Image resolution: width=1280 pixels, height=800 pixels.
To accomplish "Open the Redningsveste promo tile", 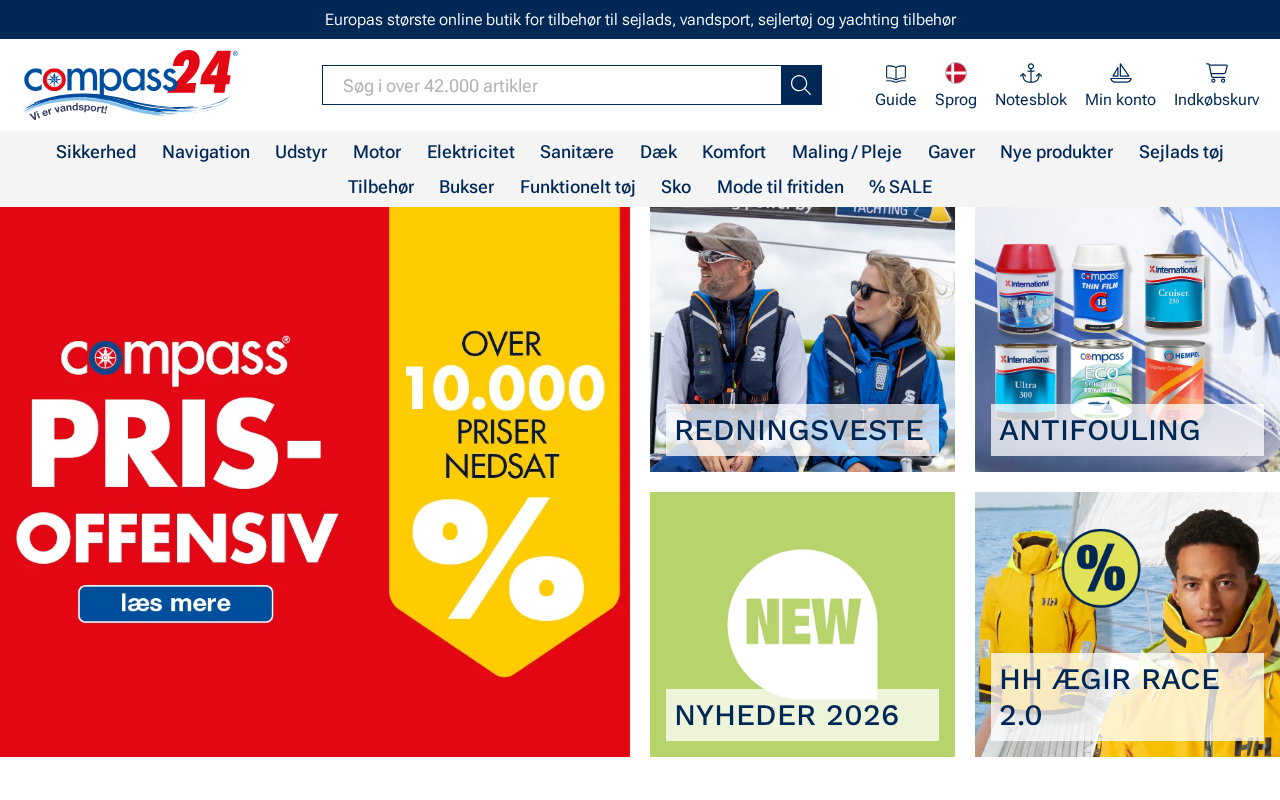I will [802, 339].
